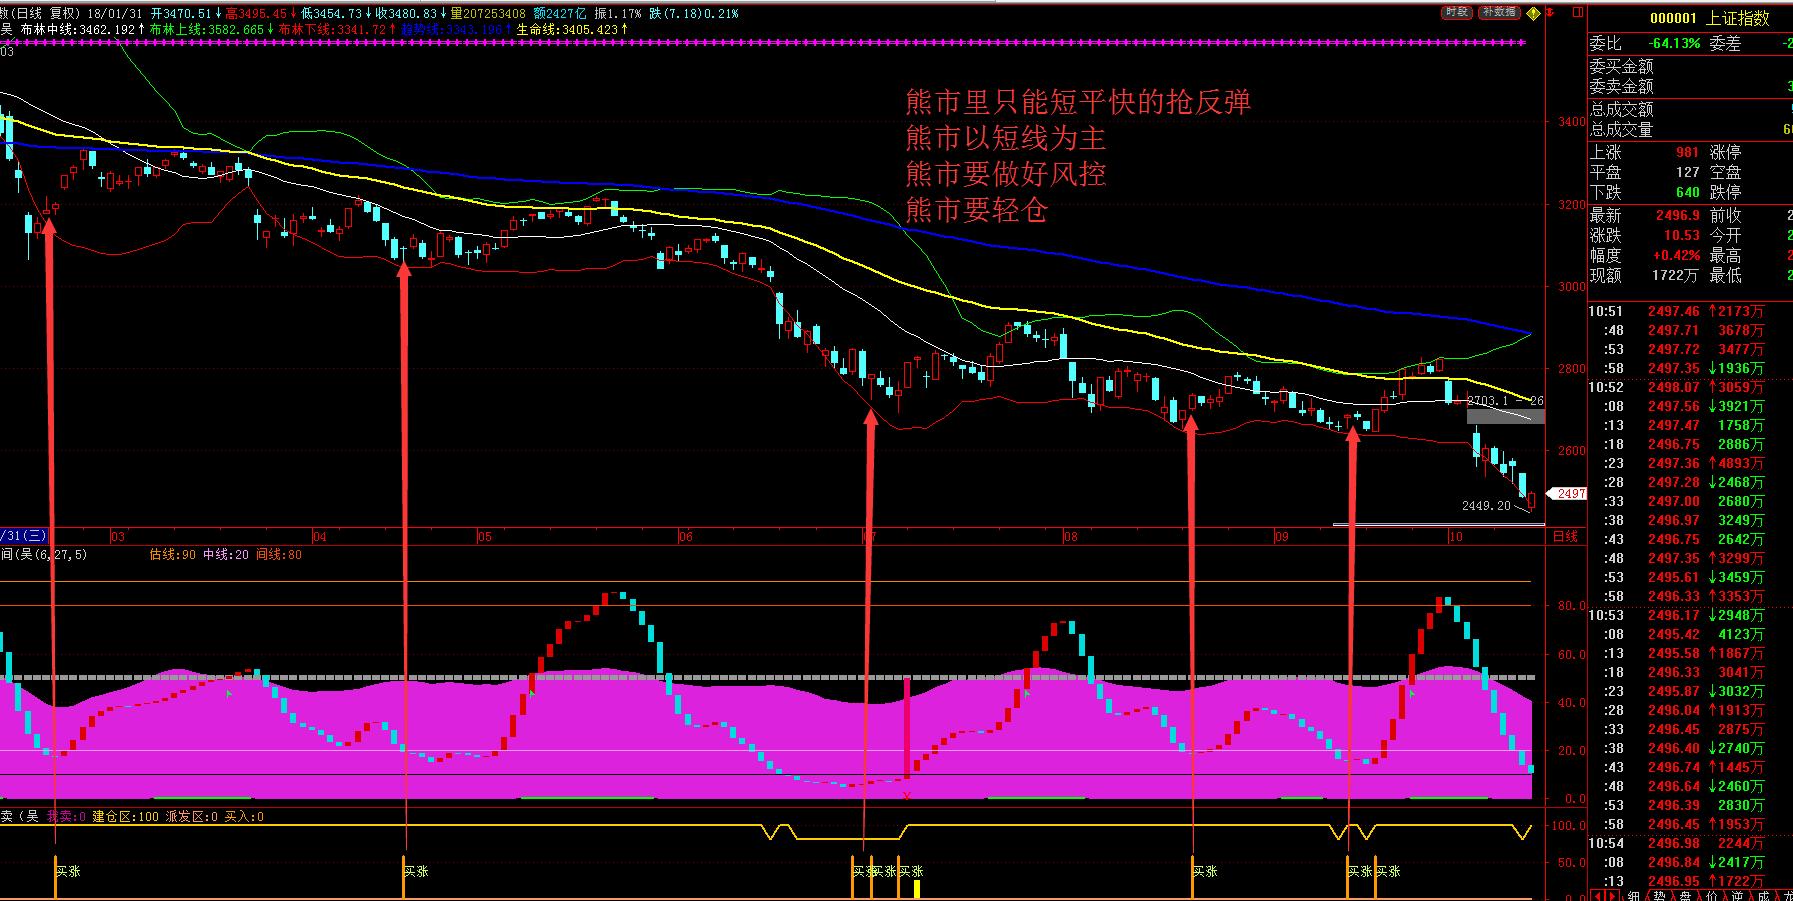The image size is (1793, 901).
Task: Select the 10:54 tick row 2496.98
Action: click(x=1690, y=844)
